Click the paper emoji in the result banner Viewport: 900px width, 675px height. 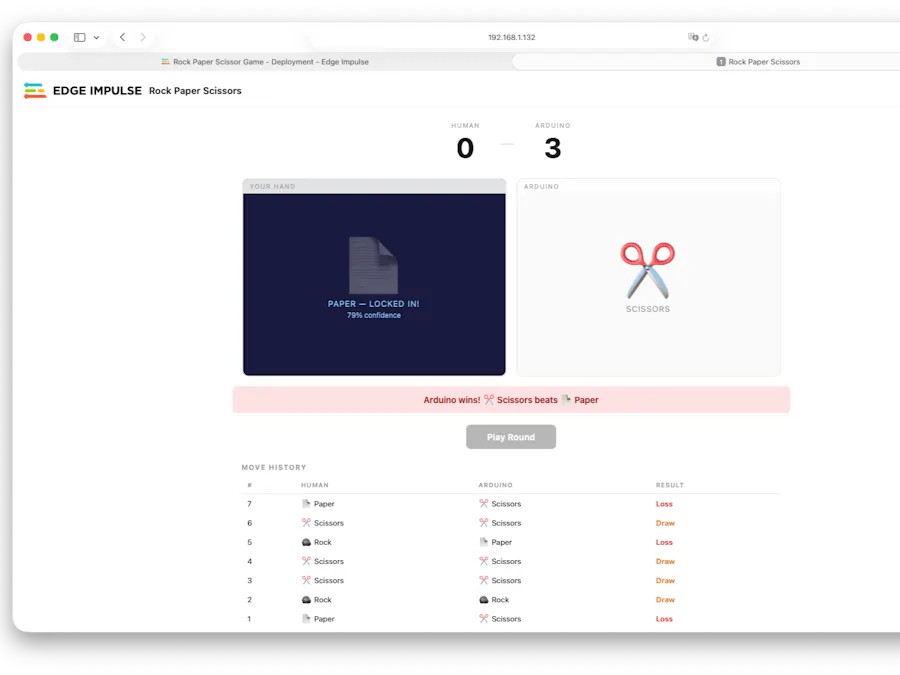[566, 399]
